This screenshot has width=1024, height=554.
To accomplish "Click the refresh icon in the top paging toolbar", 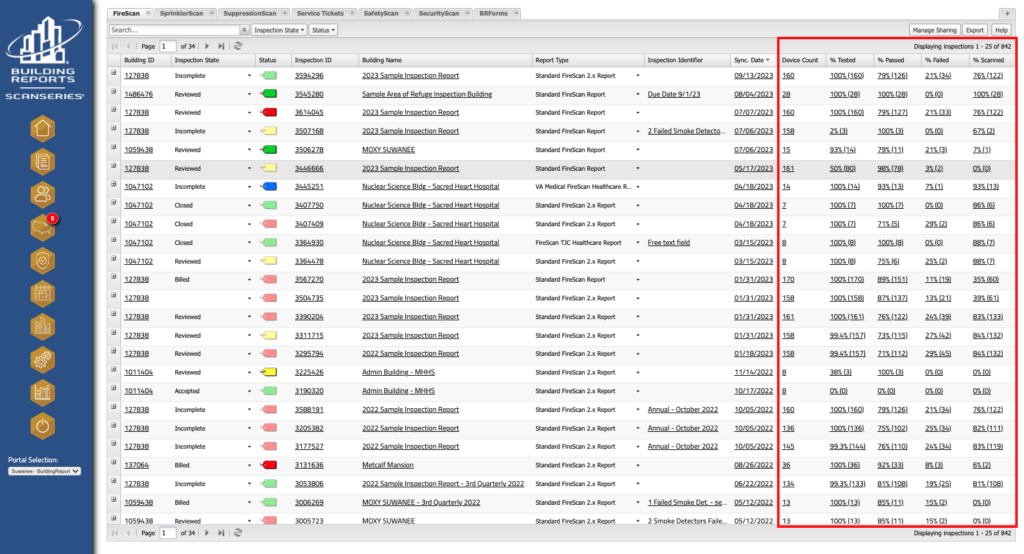I will point(237,46).
